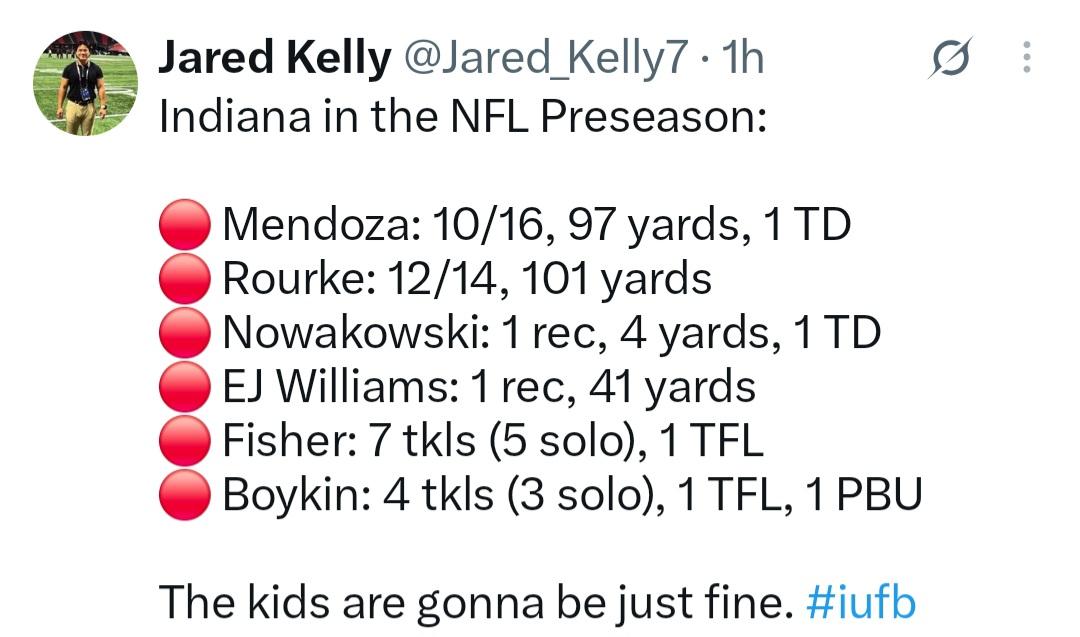Click the red circle beside Nowakowski
The image size is (1080, 637).
(x=185, y=333)
